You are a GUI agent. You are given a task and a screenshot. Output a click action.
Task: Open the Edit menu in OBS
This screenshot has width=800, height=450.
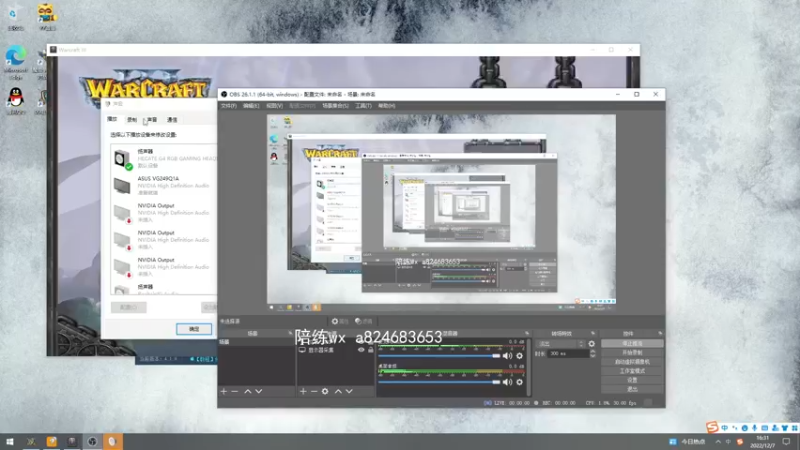[251, 106]
